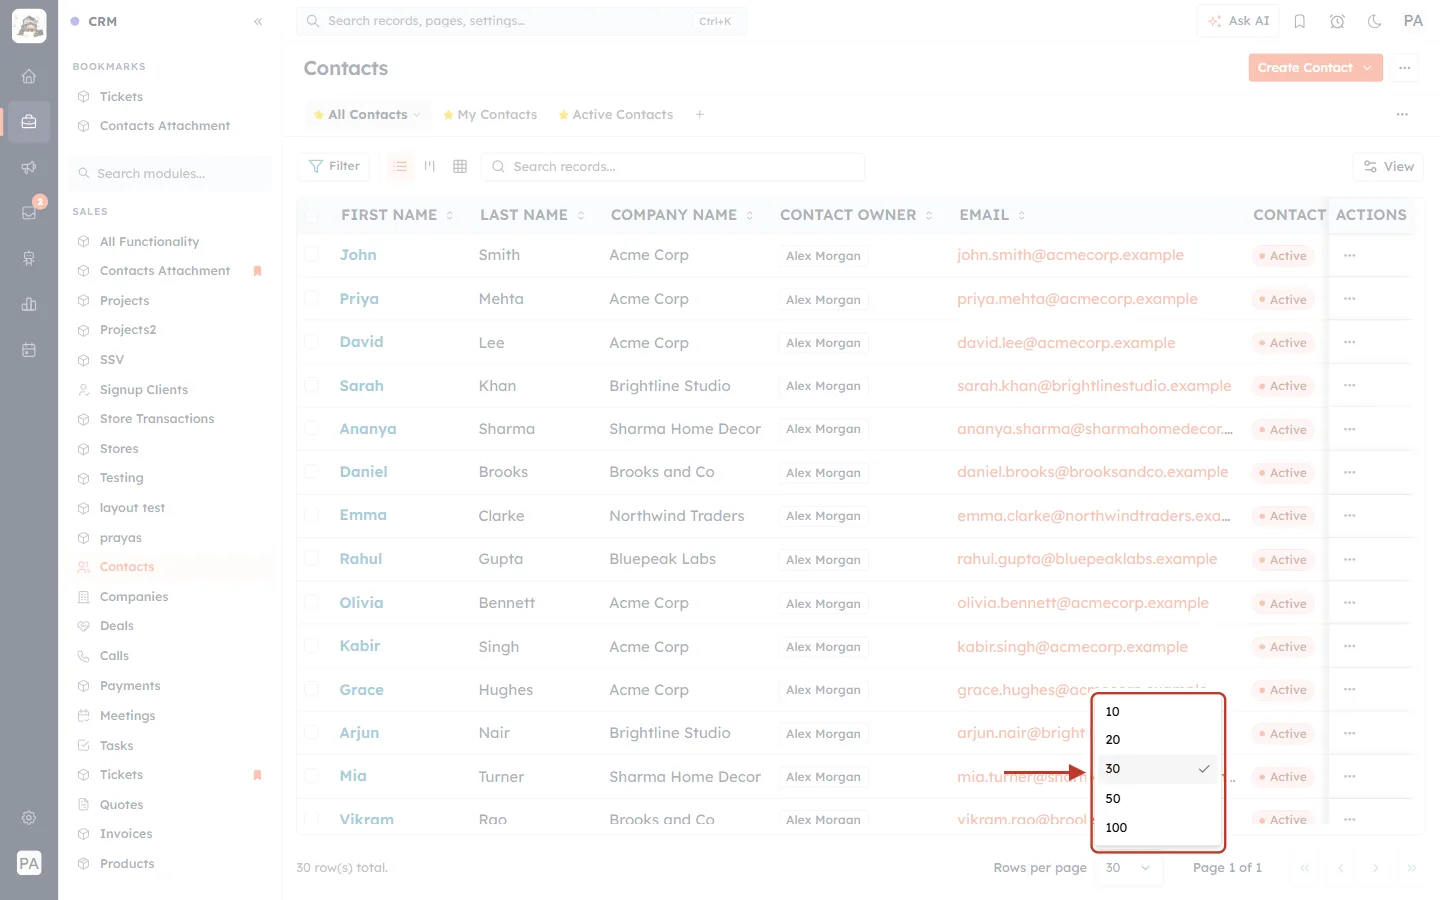Screen dimensions: 1440x900
Task: Click the megaphone icon in the left rail
Action: (x=29, y=167)
